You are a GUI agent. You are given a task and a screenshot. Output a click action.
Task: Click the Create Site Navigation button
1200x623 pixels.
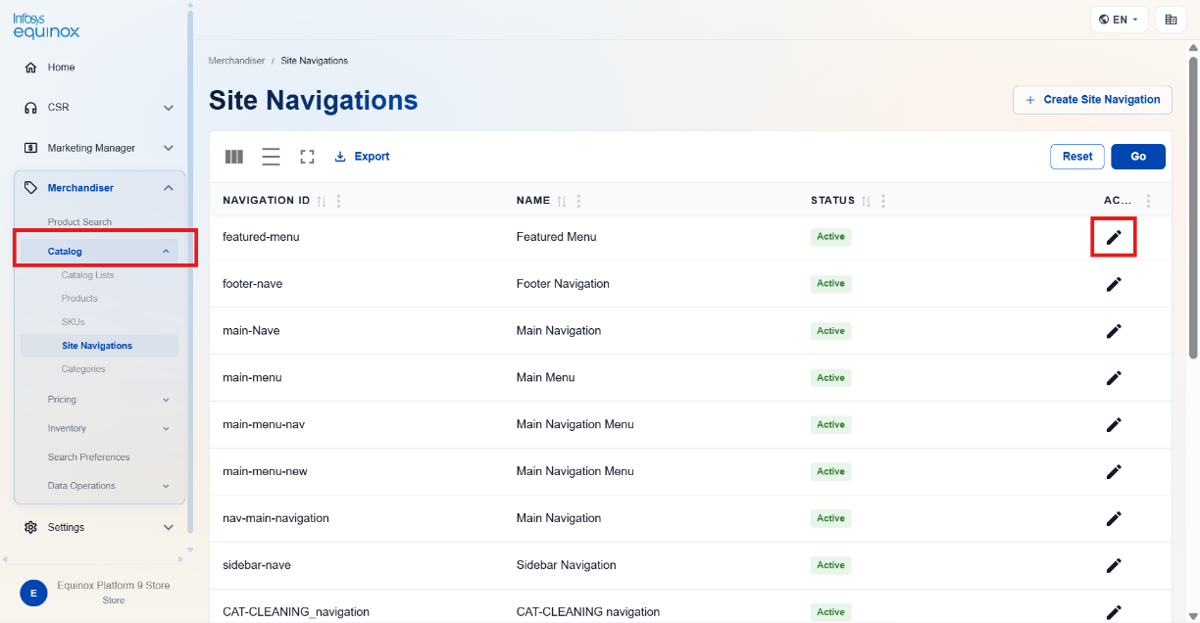[1093, 100]
